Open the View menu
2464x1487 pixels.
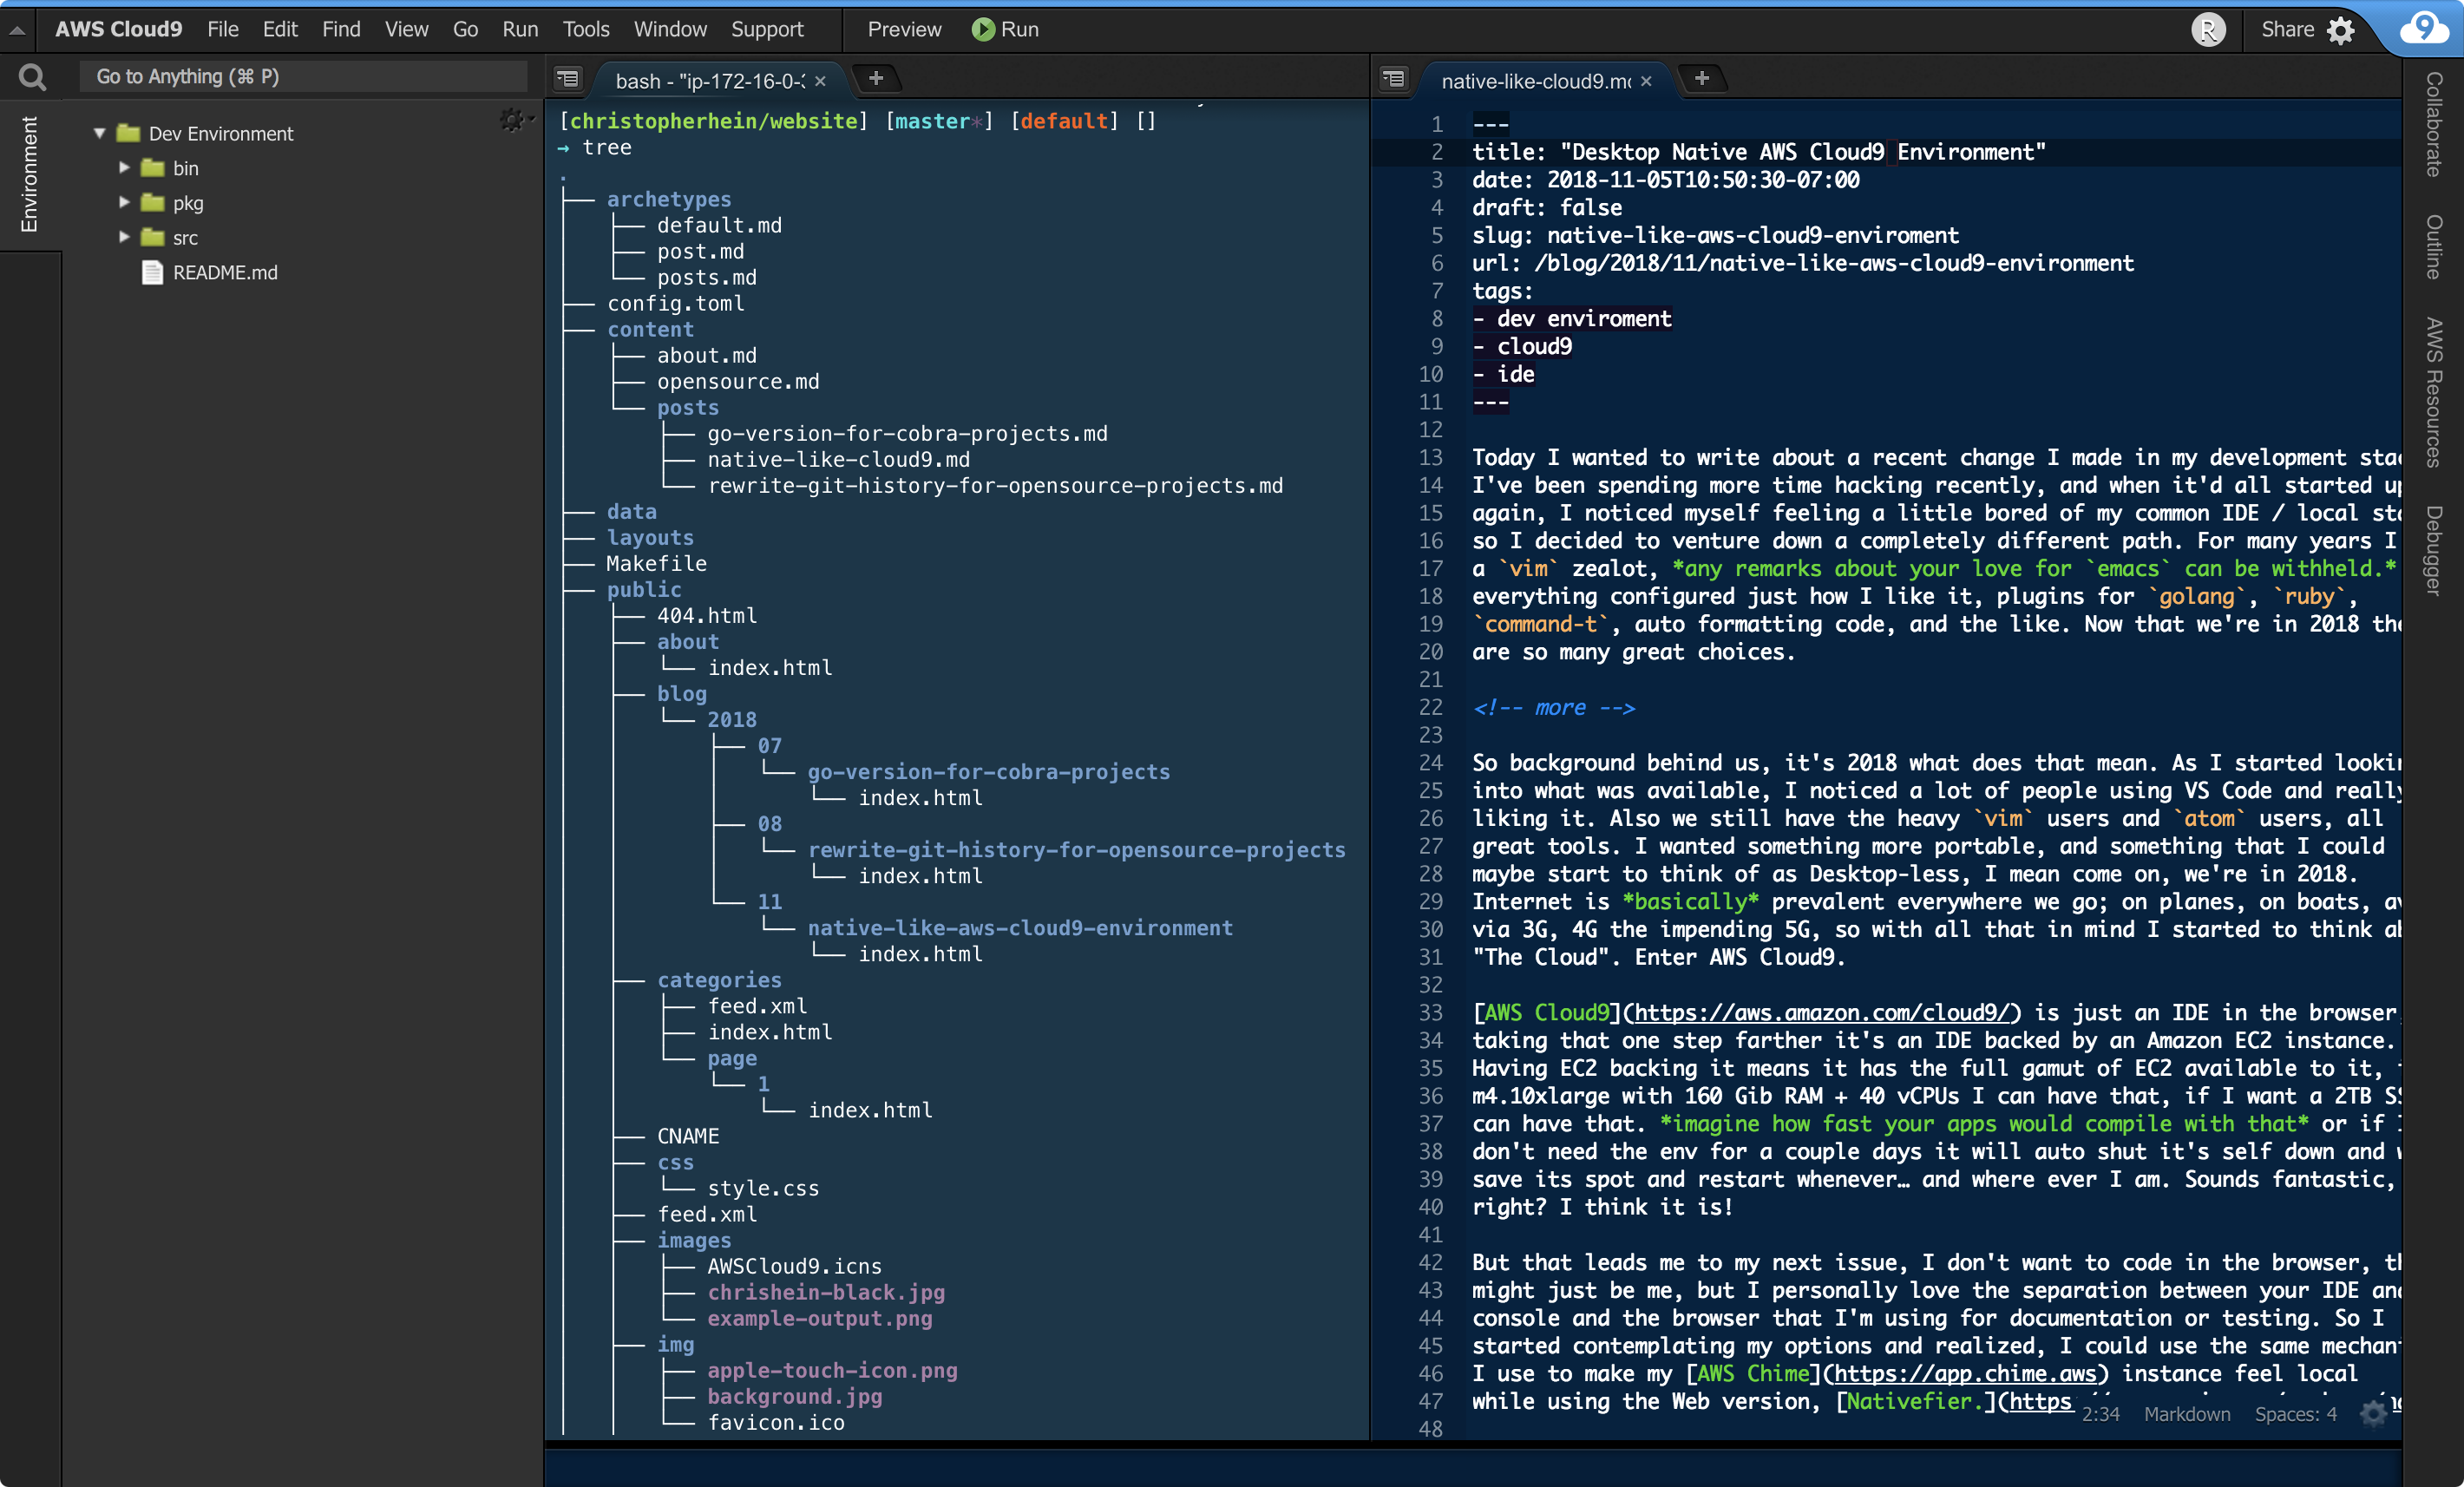pyautogui.click(x=406, y=30)
